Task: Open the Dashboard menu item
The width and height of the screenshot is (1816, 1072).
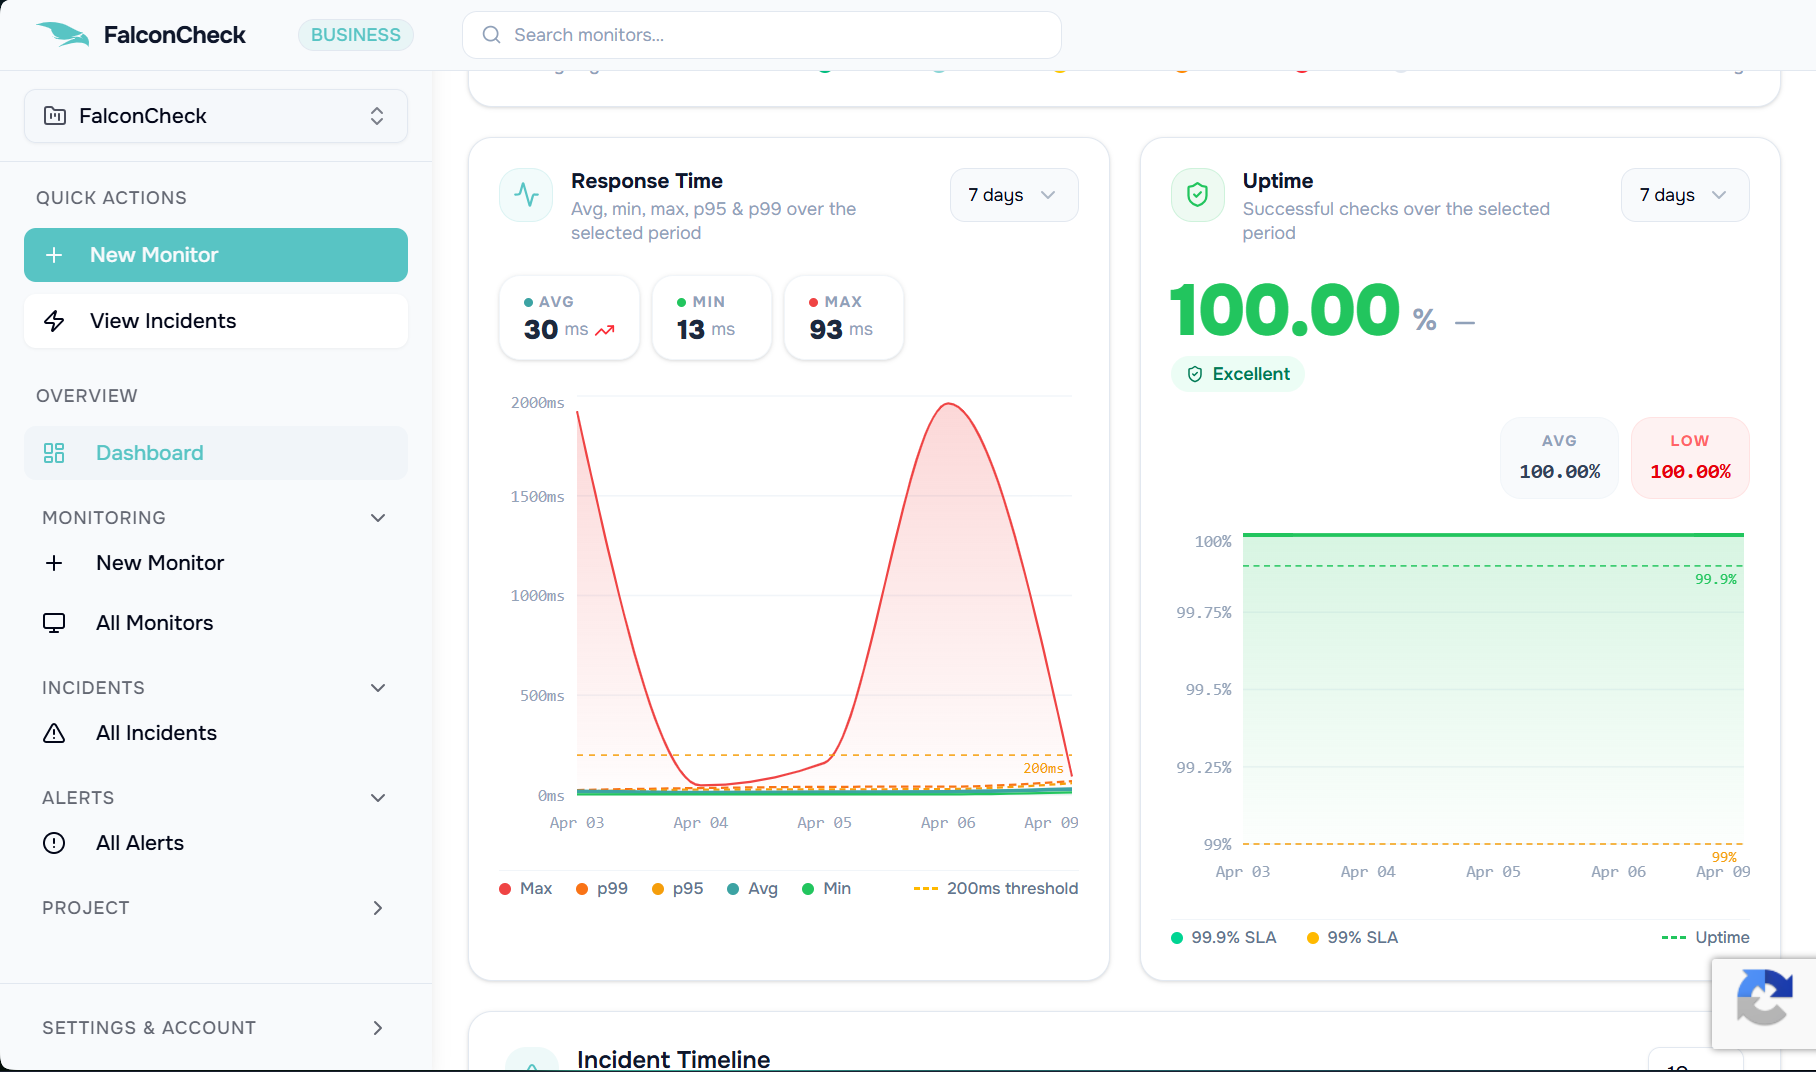Action: [x=216, y=453]
